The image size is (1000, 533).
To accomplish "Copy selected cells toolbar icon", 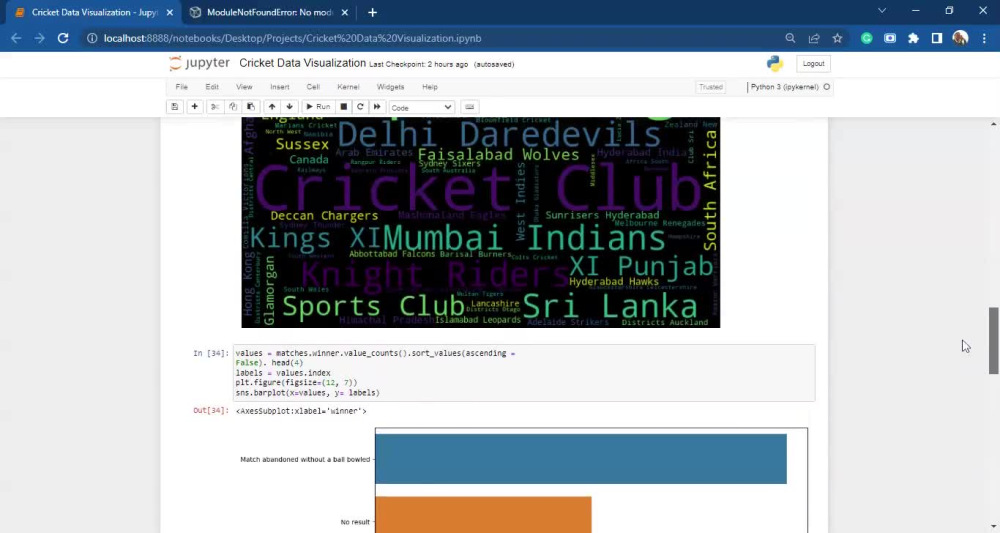I will (x=233, y=107).
